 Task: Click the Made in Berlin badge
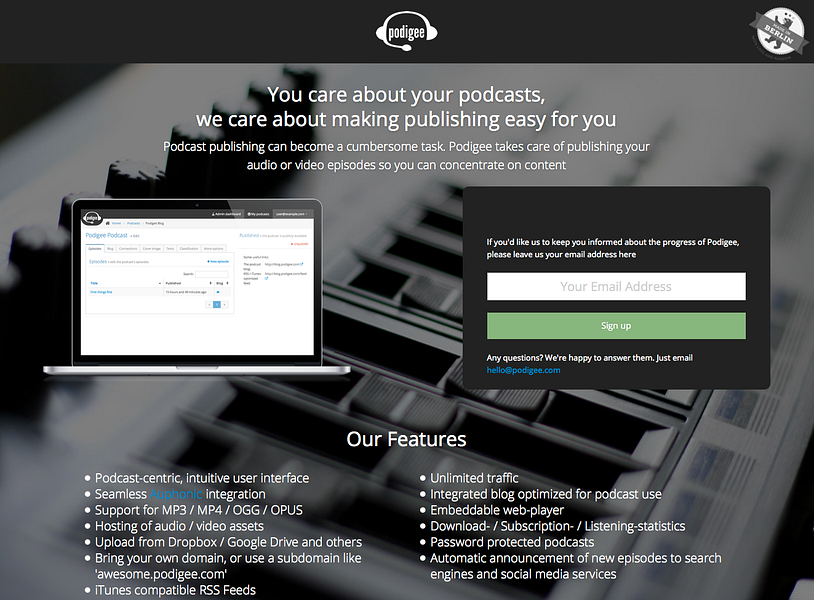click(778, 32)
